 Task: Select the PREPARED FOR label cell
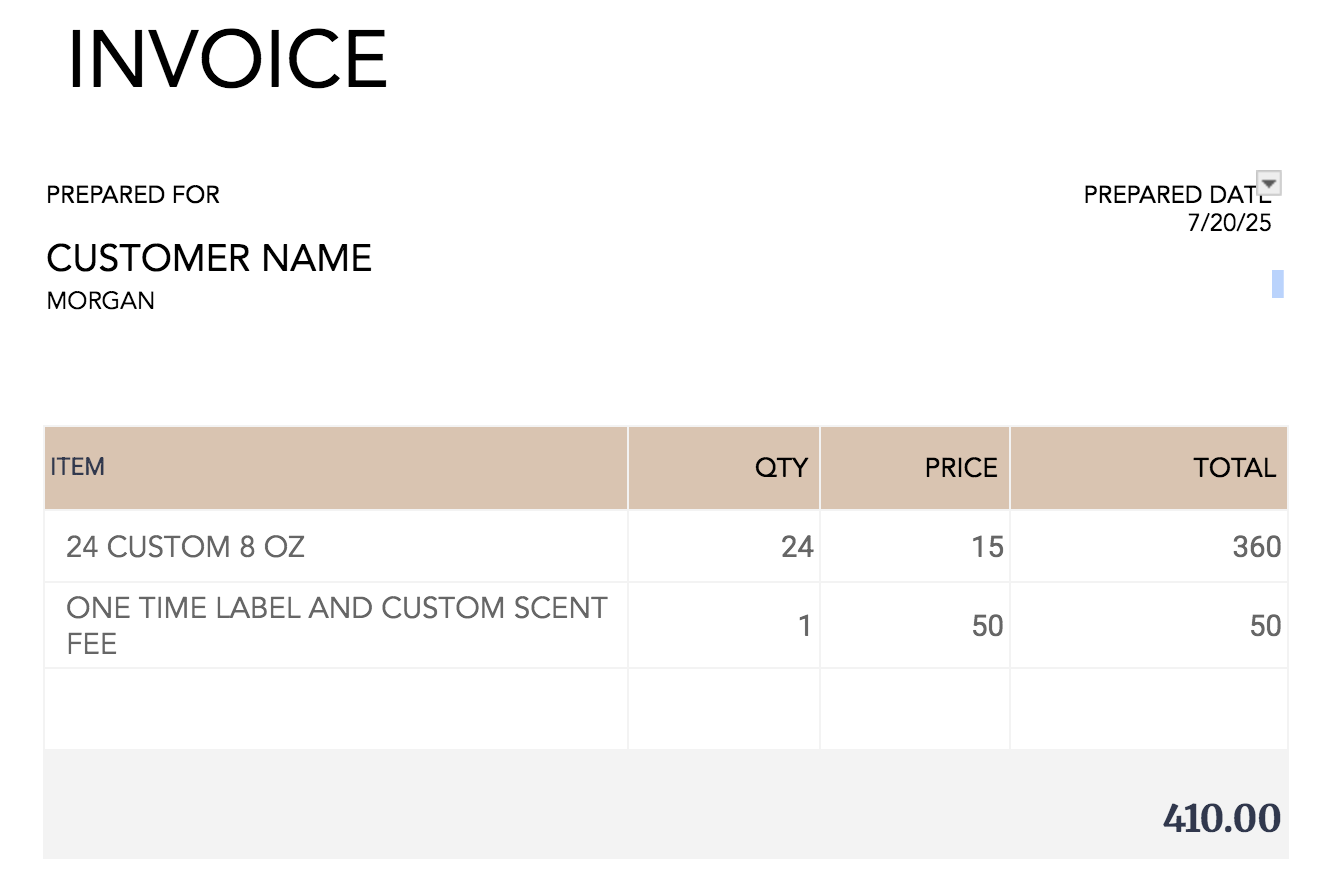(133, 195)
